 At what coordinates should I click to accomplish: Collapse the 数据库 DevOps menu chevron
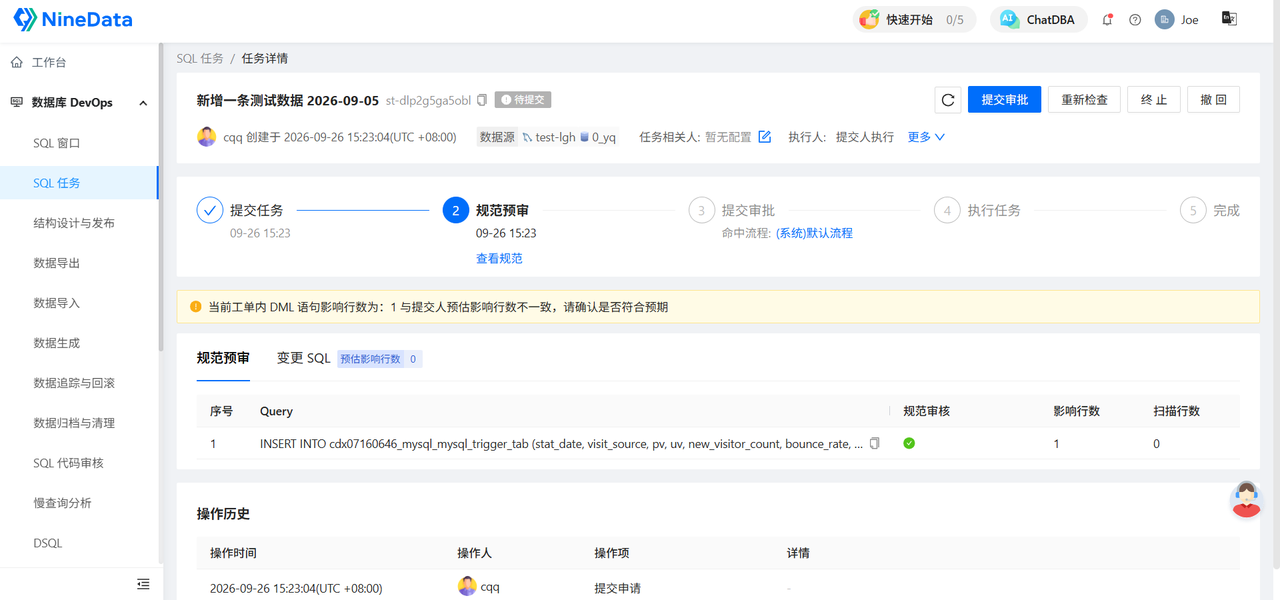coord(143,103)
